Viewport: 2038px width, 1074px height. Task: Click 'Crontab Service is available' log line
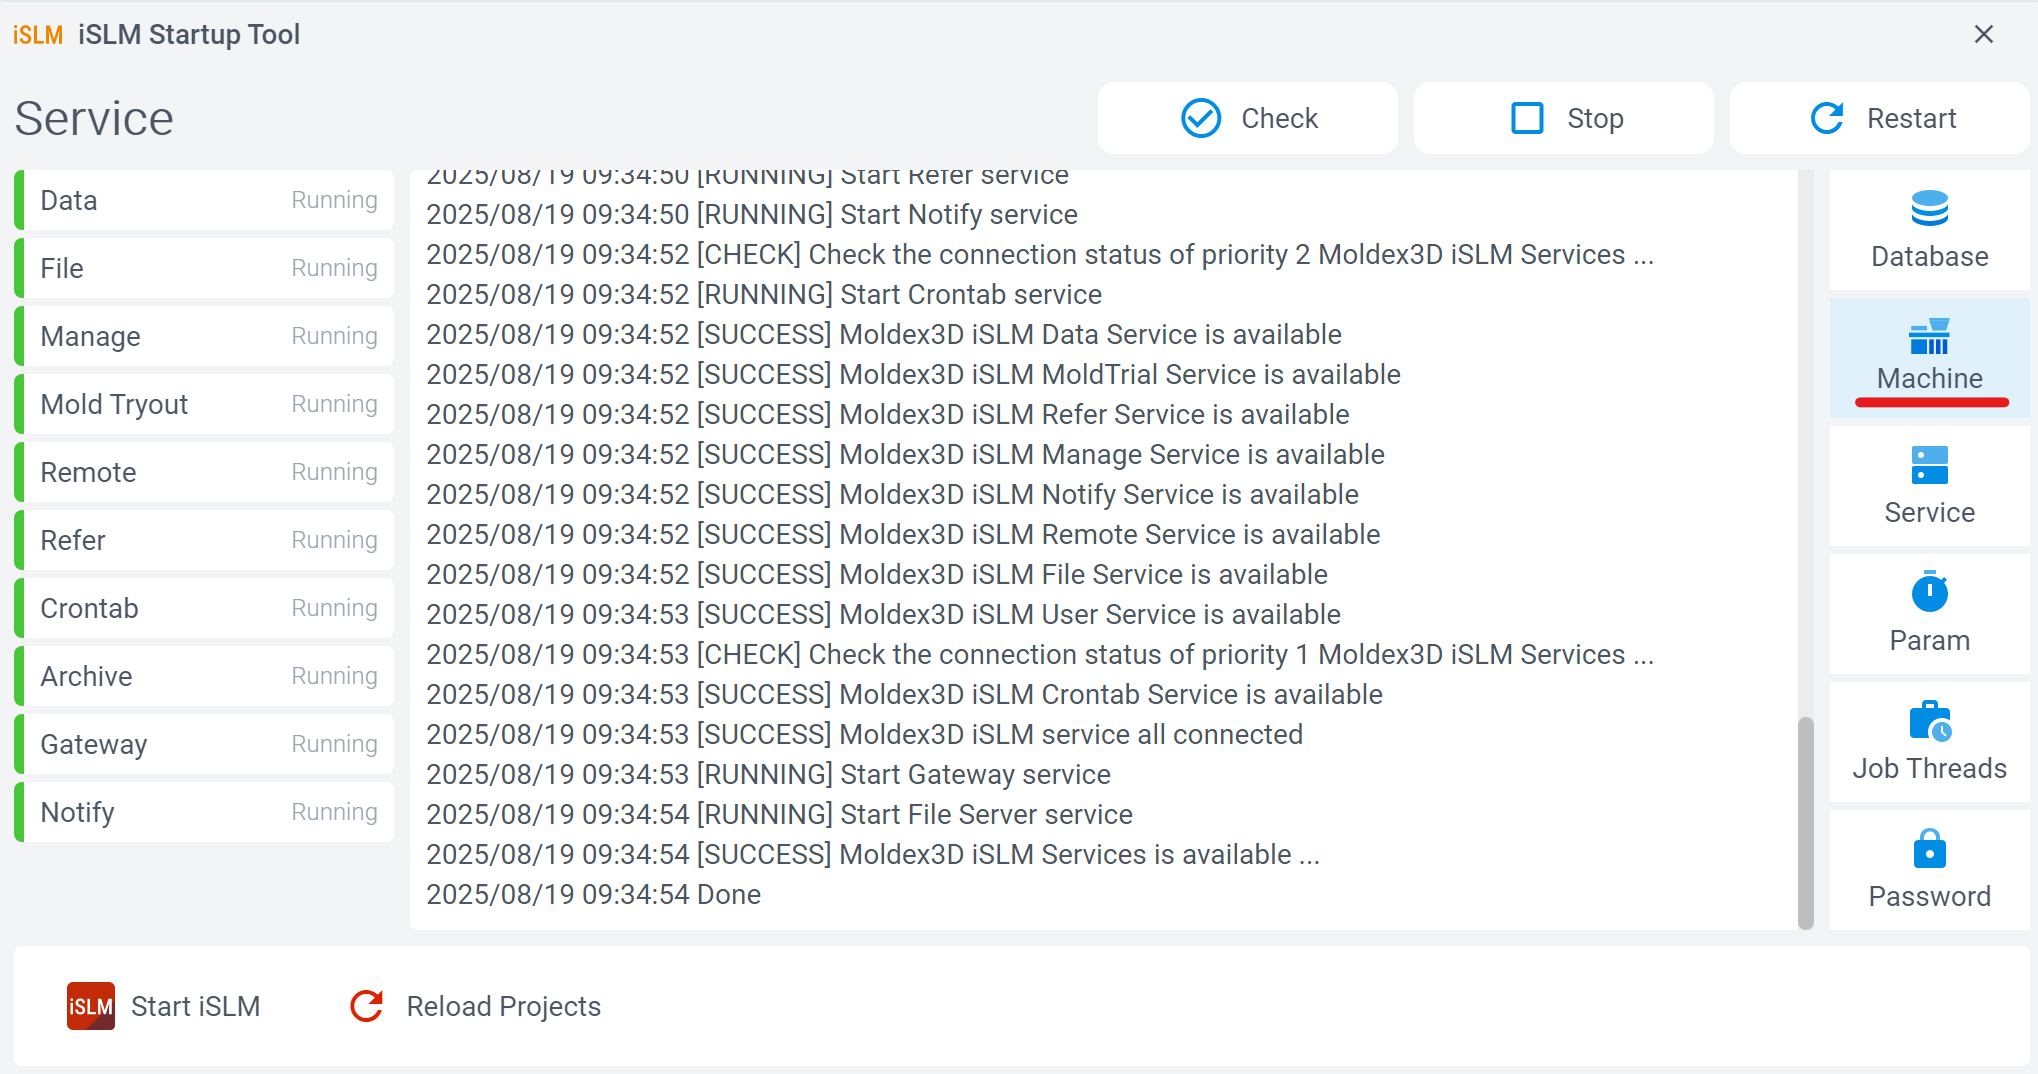pos(904,694)
